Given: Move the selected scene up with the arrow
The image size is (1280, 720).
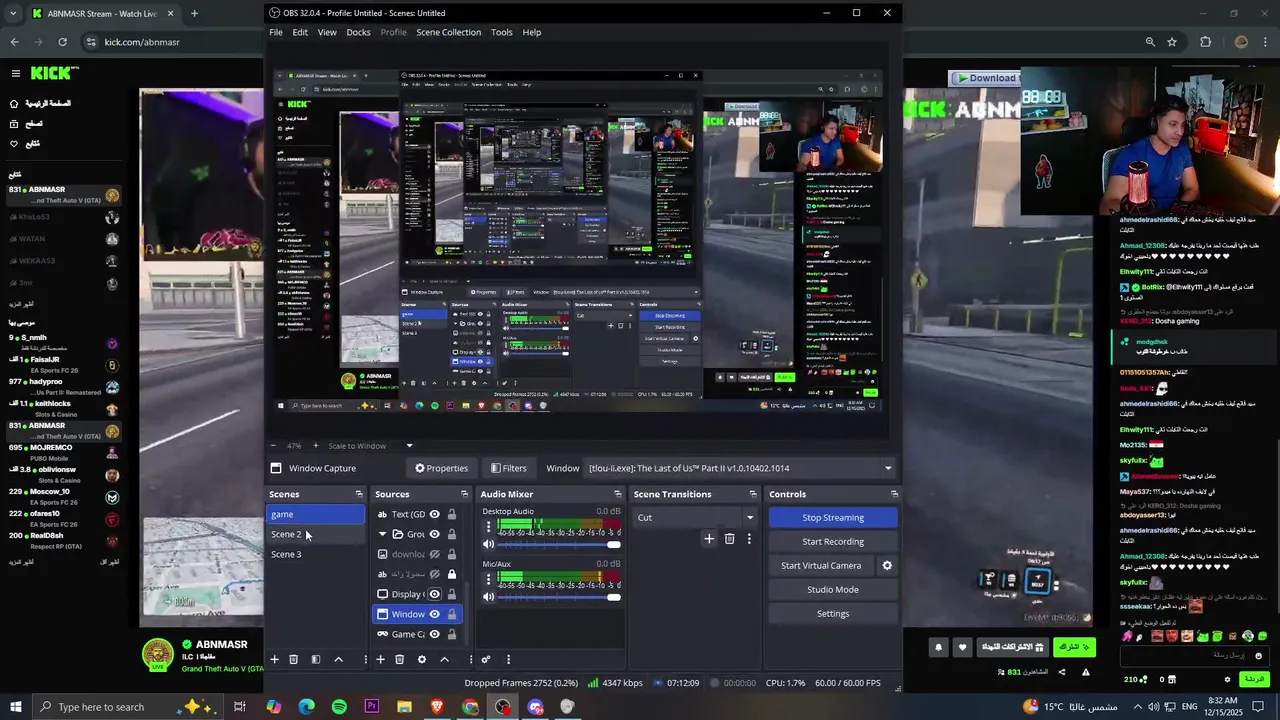Looking at the screenshot, I should [338, 659].
